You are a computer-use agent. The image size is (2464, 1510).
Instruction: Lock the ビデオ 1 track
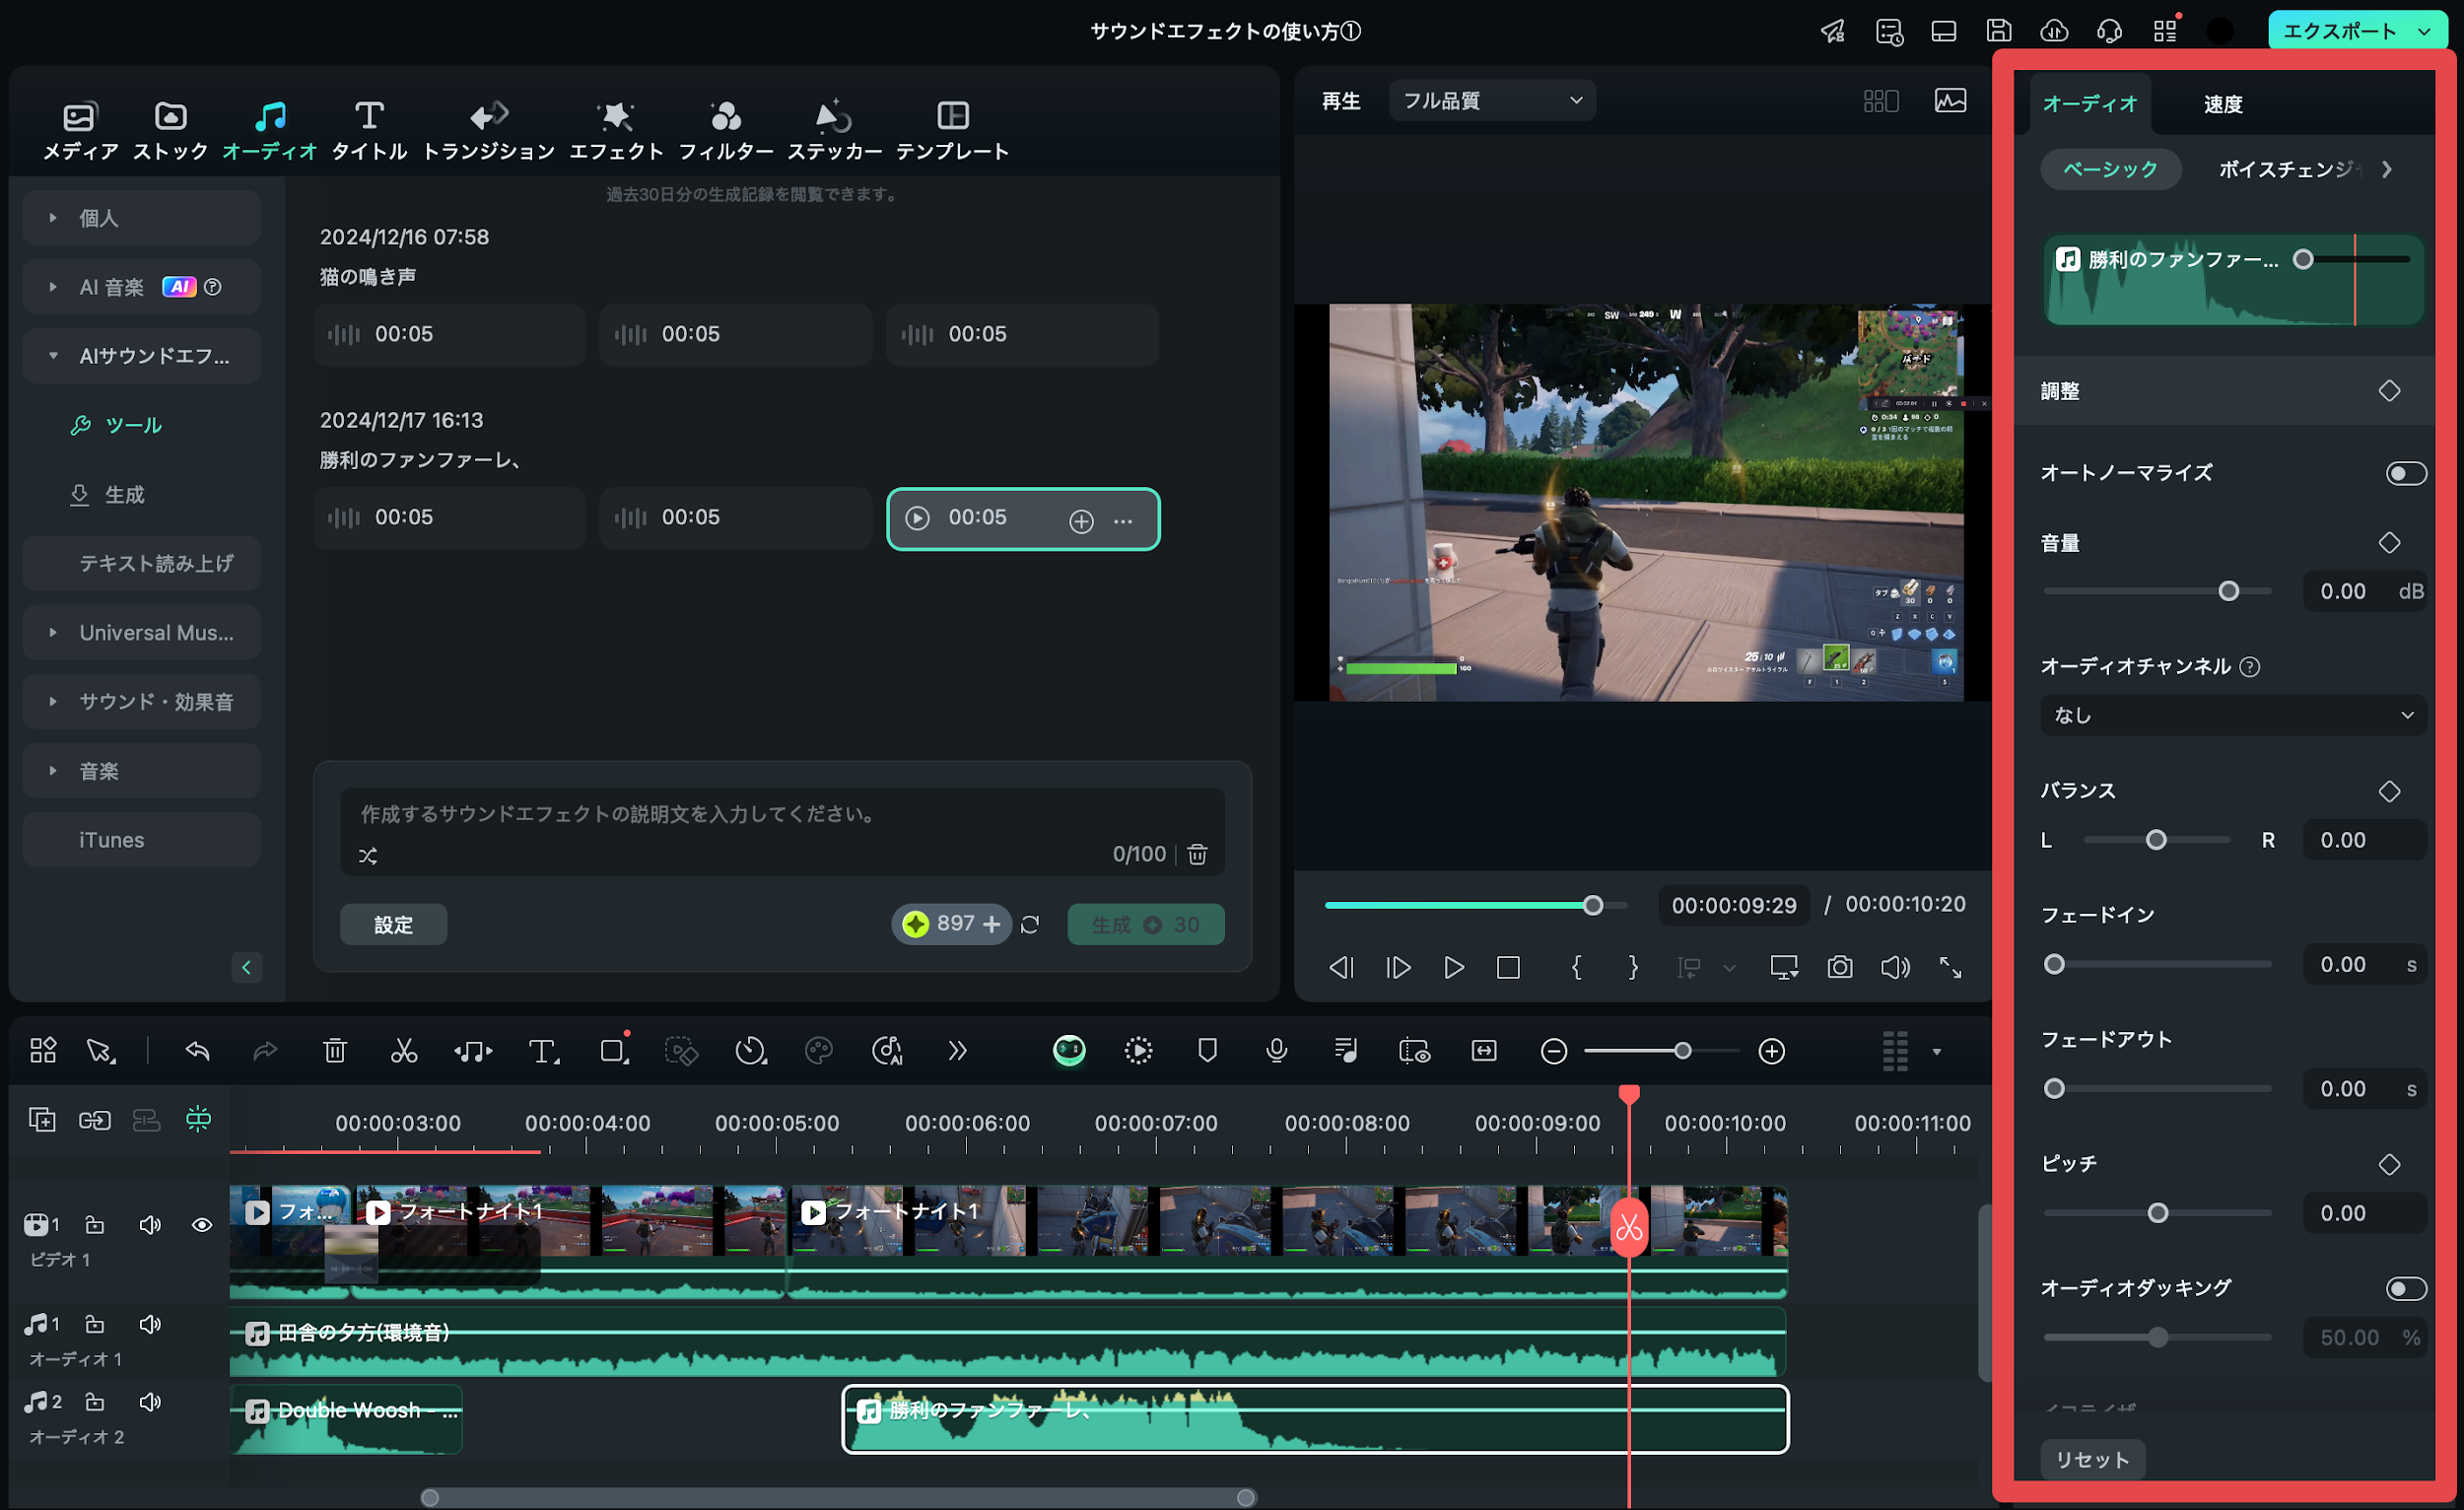(94, 1224)
